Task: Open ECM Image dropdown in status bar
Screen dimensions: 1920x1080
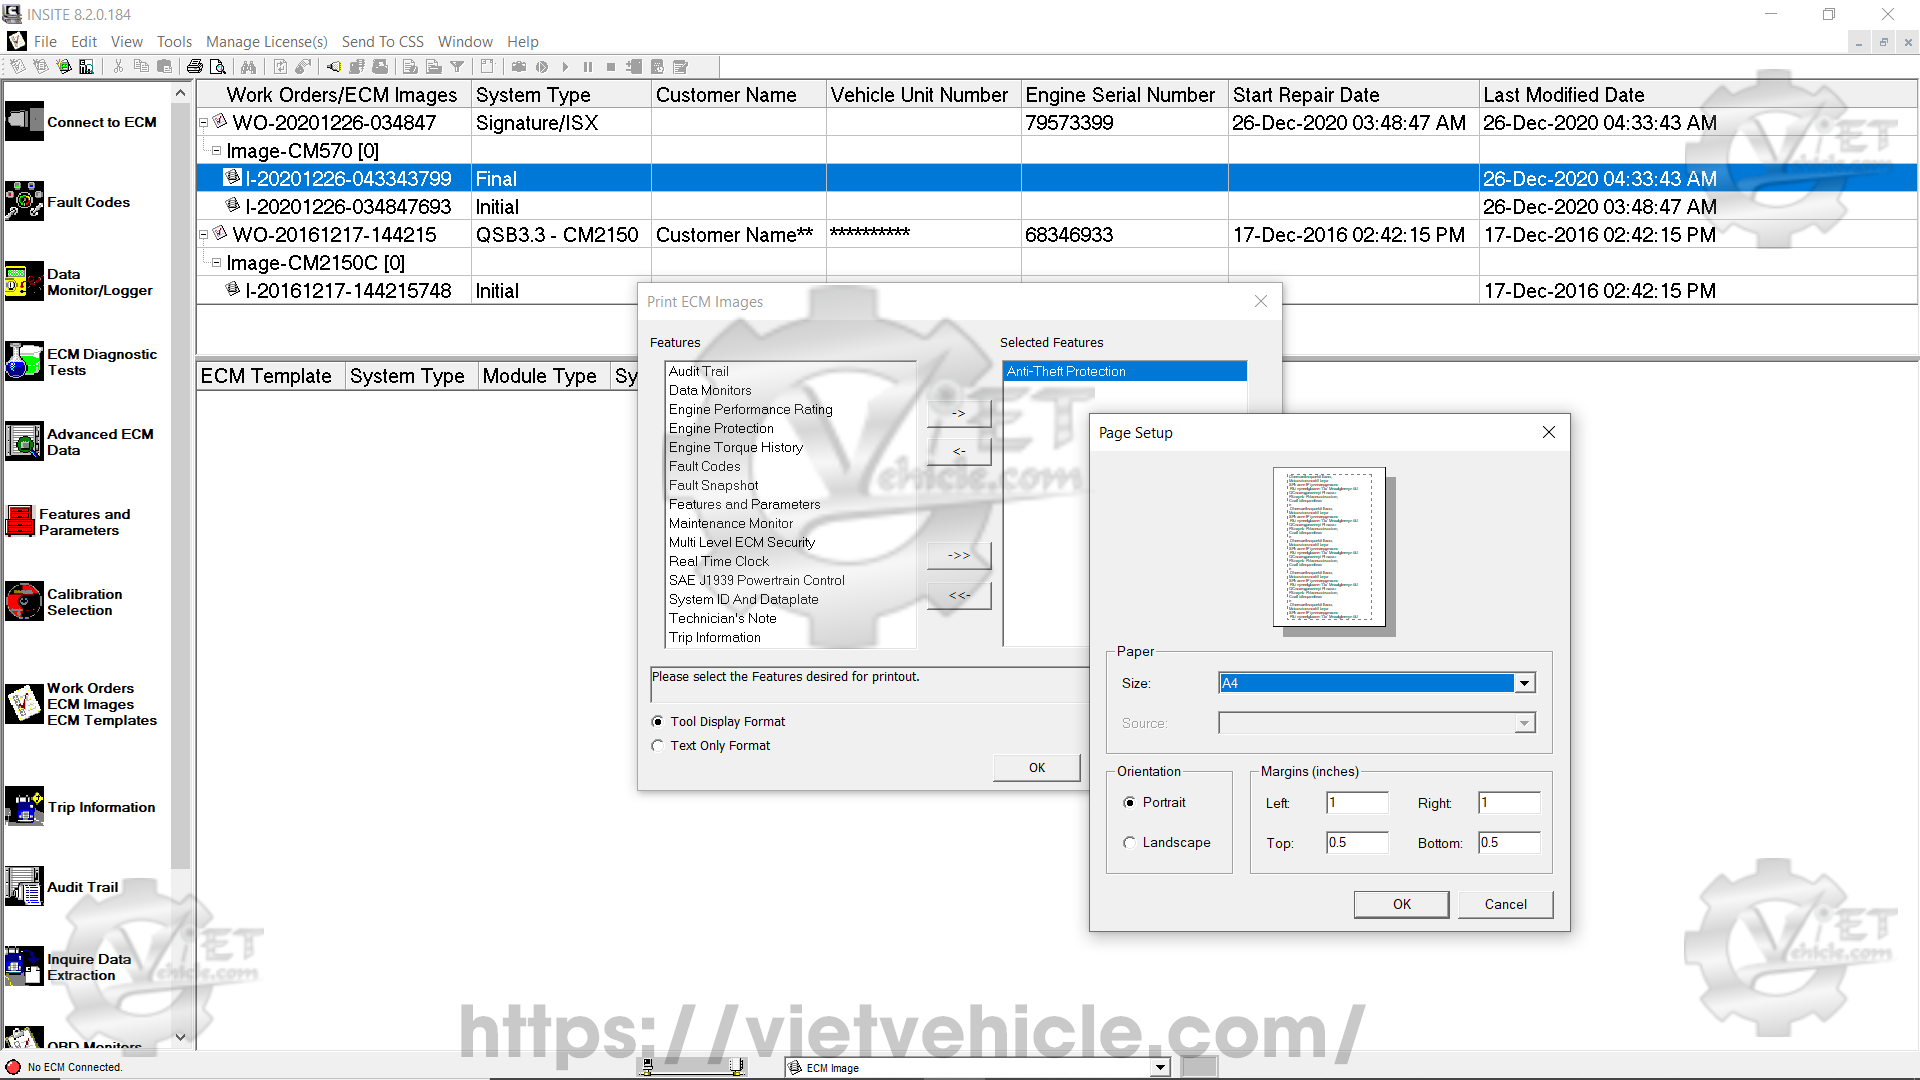Action: (x=1160, y=1068)
